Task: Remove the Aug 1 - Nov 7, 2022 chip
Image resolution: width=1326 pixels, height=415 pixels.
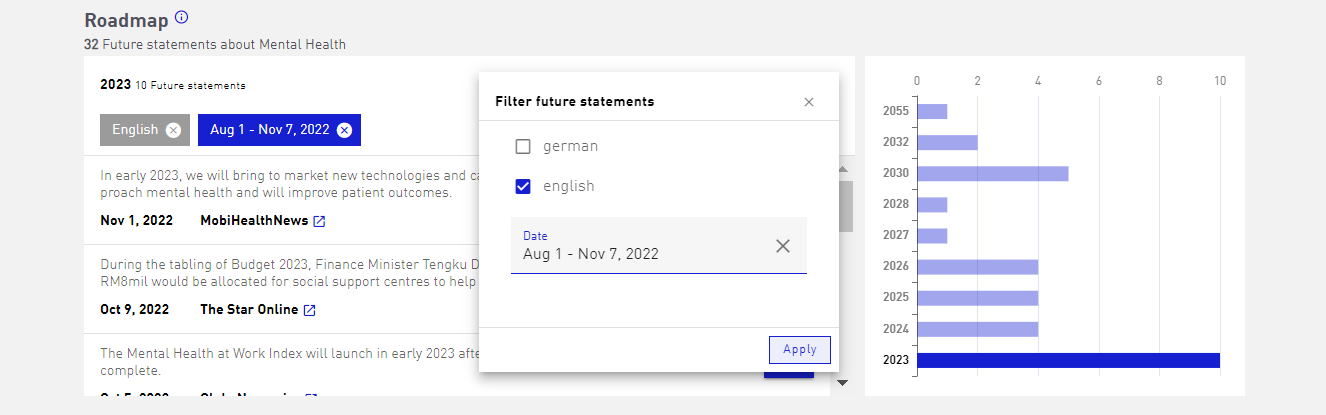Action: click(344, 130)
